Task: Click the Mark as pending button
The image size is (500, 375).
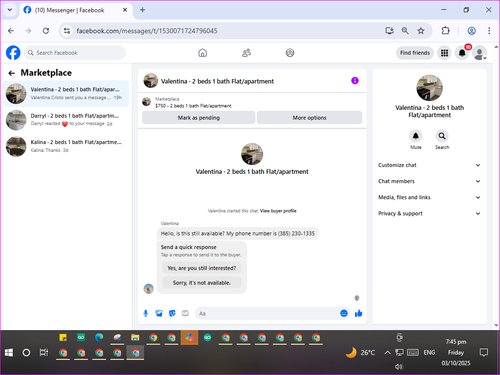Action: click(x=199, y=118)
